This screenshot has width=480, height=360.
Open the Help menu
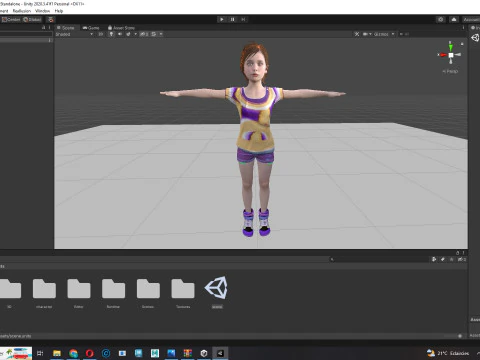coord(59,11)
